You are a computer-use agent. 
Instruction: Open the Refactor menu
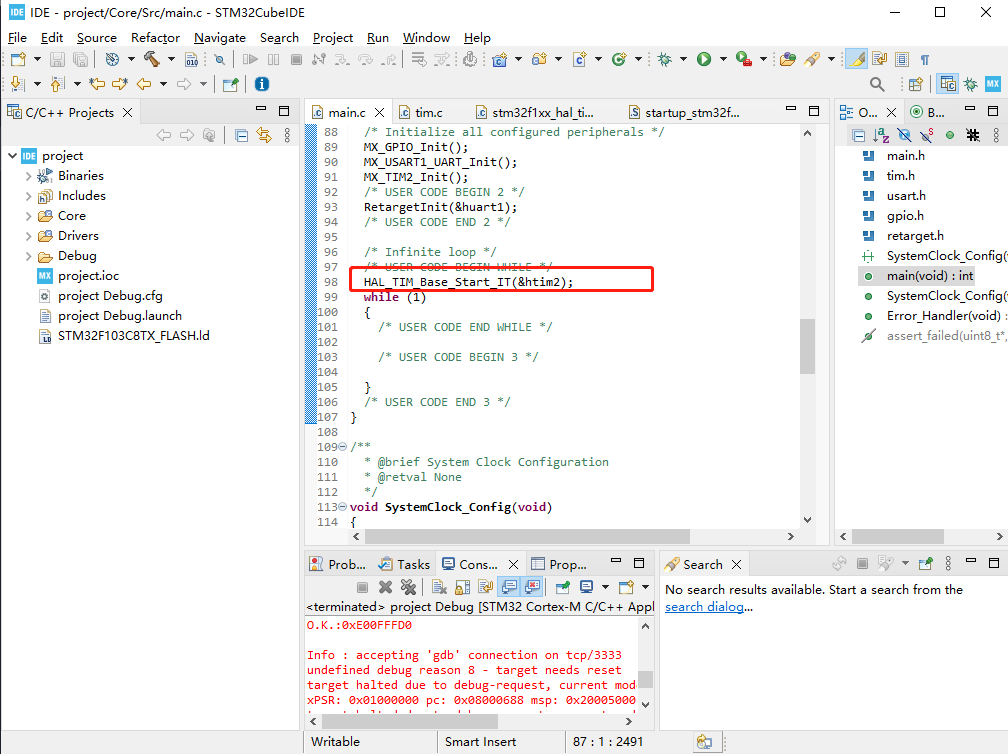pyautogui.click(x=155, y=37)
